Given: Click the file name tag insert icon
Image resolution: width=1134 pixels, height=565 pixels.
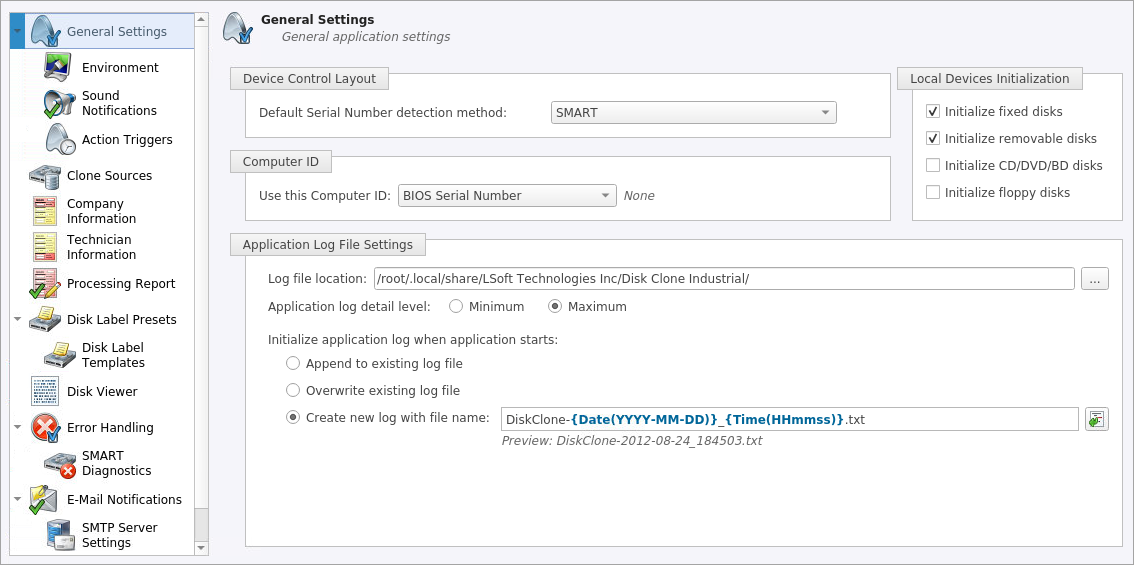Looking at the screenshot, I should (1096, 419).
